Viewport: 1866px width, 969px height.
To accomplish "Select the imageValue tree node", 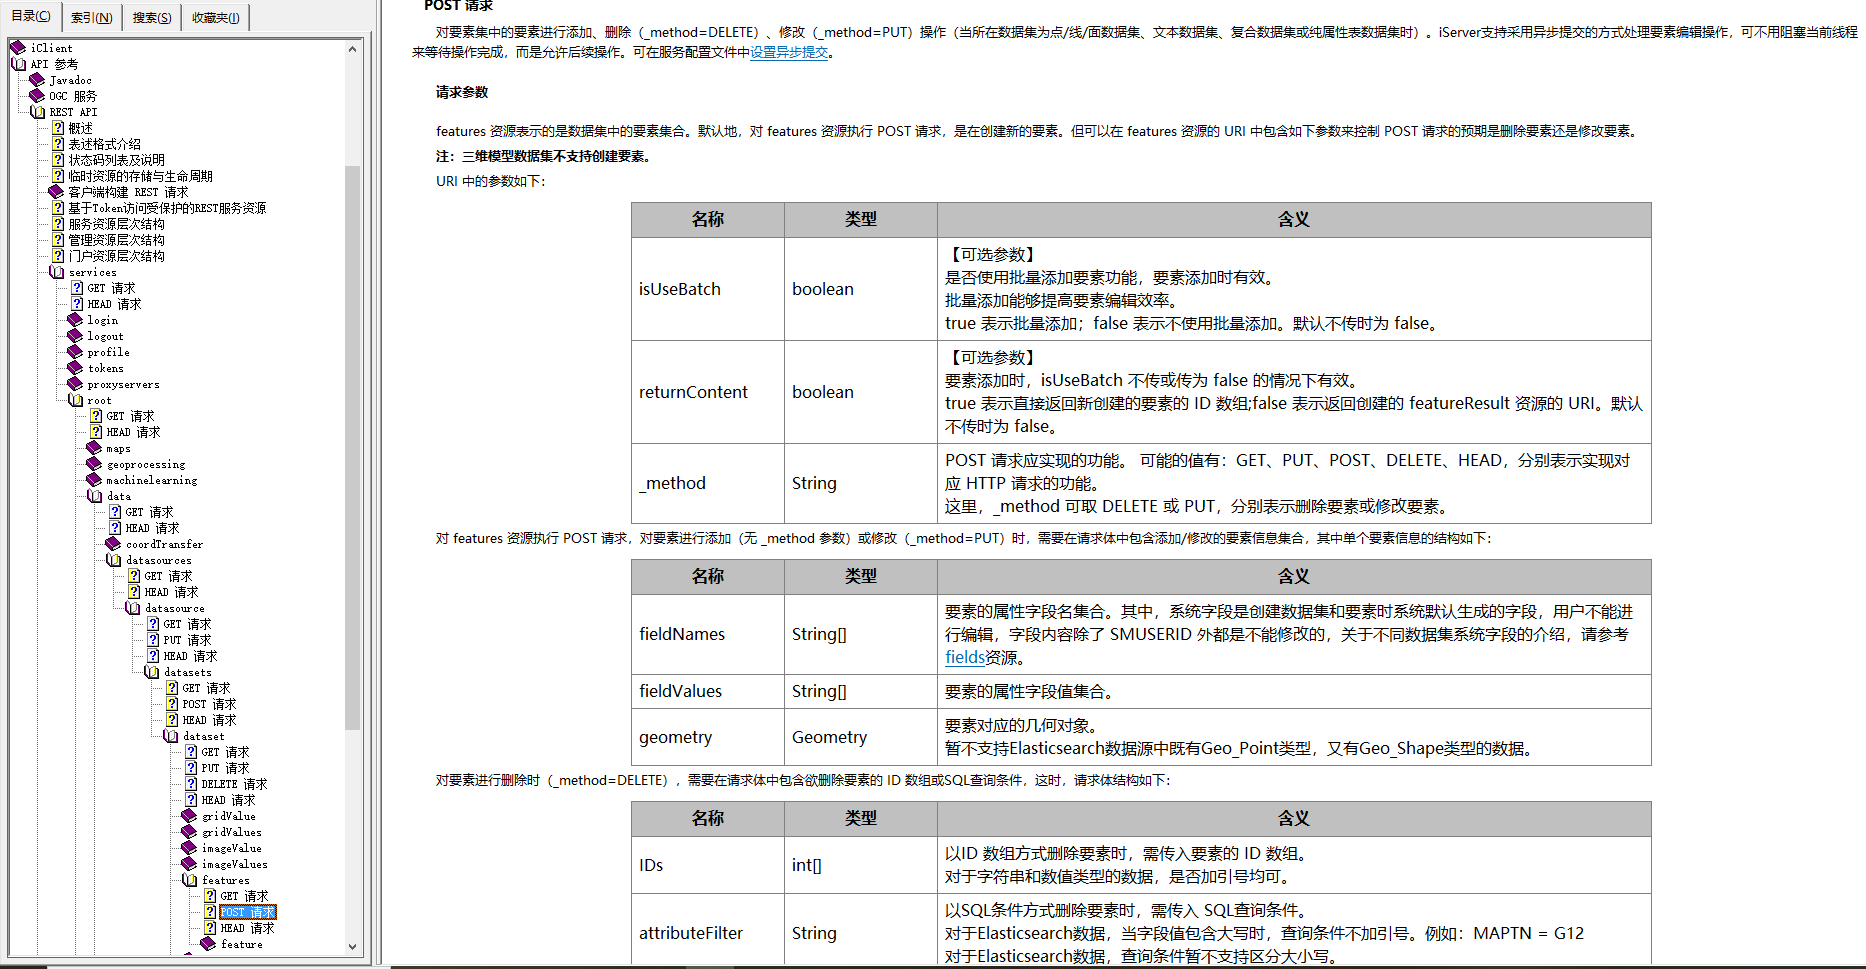I will pos(231,848).
